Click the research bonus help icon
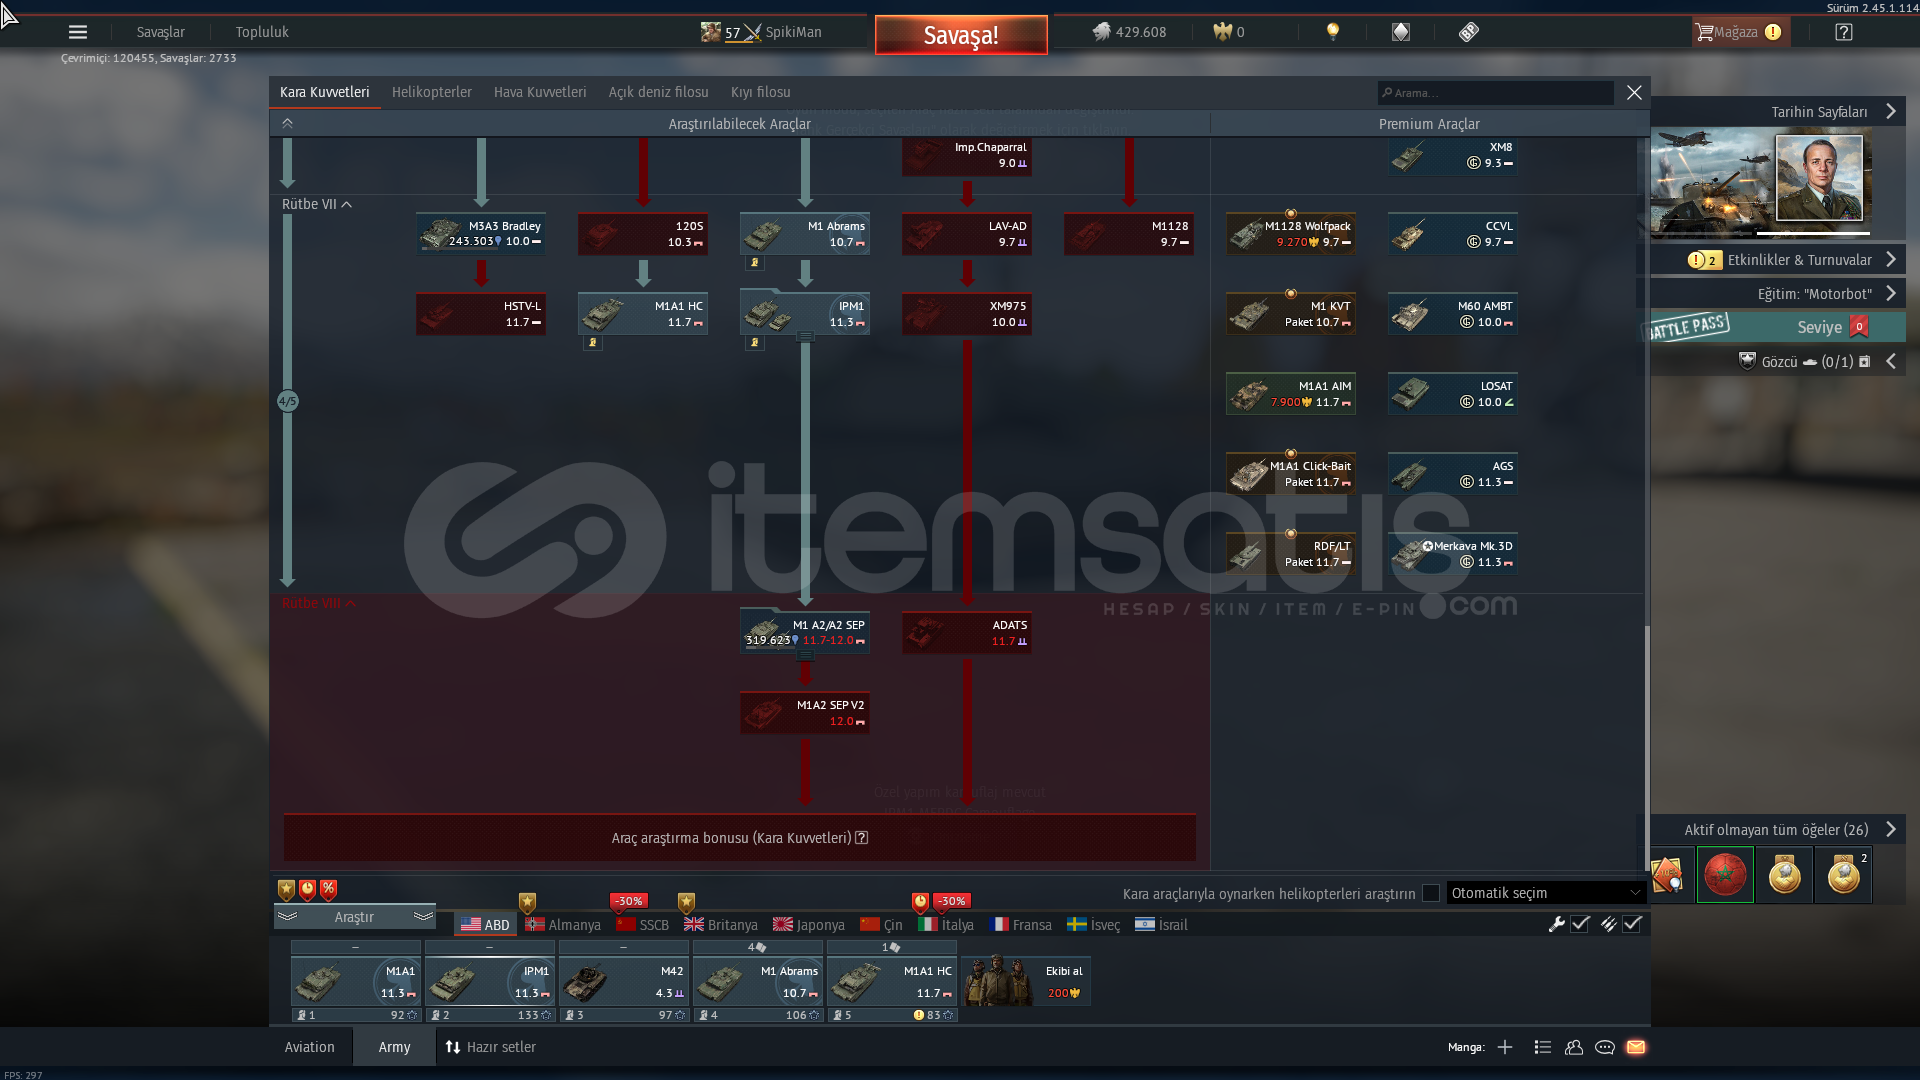Viewport: 1920px width, 1080px height. tap(862, 838)
